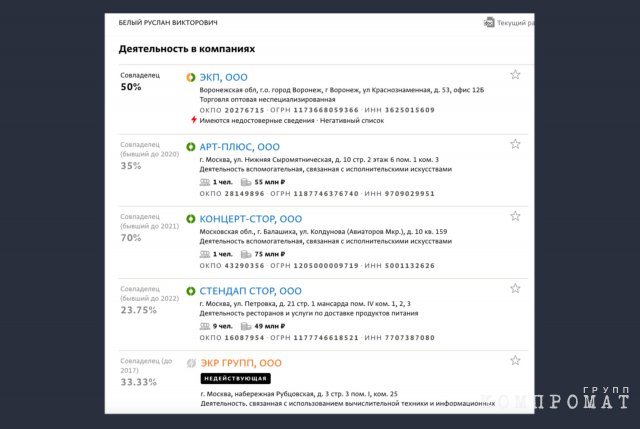Open АРТ-ПЛЮС, ООО company link
Image resolution: width=640 pixels, height=429 pixels.
(240, 147)
